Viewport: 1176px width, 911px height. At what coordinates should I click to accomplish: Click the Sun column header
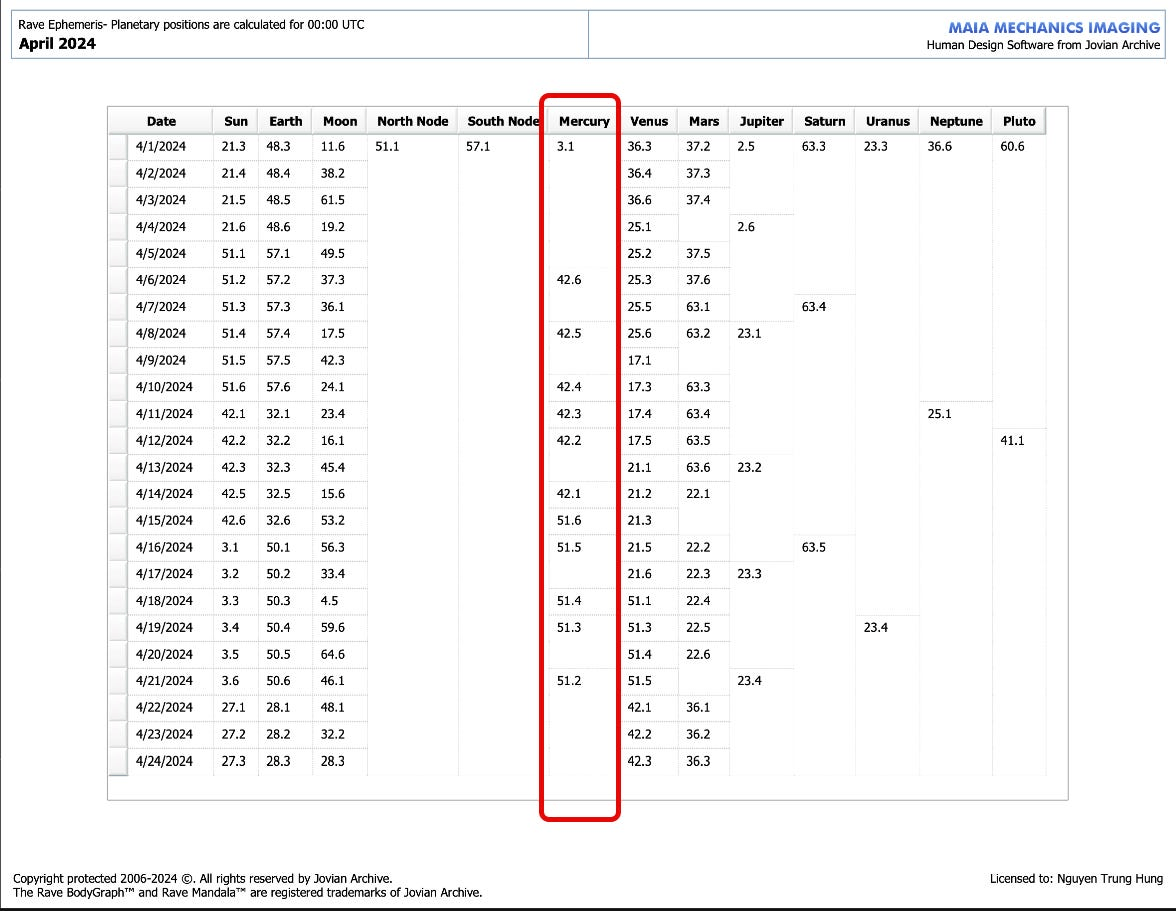(x=236, y=121)
